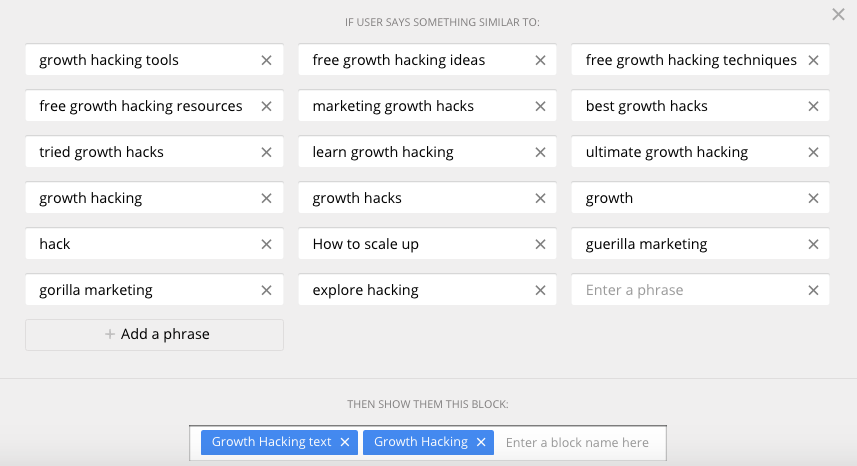Remove 'free growth hacking techniques' phrase
Viewport: 857px width, 466px height.
click(x=813, y=60)
